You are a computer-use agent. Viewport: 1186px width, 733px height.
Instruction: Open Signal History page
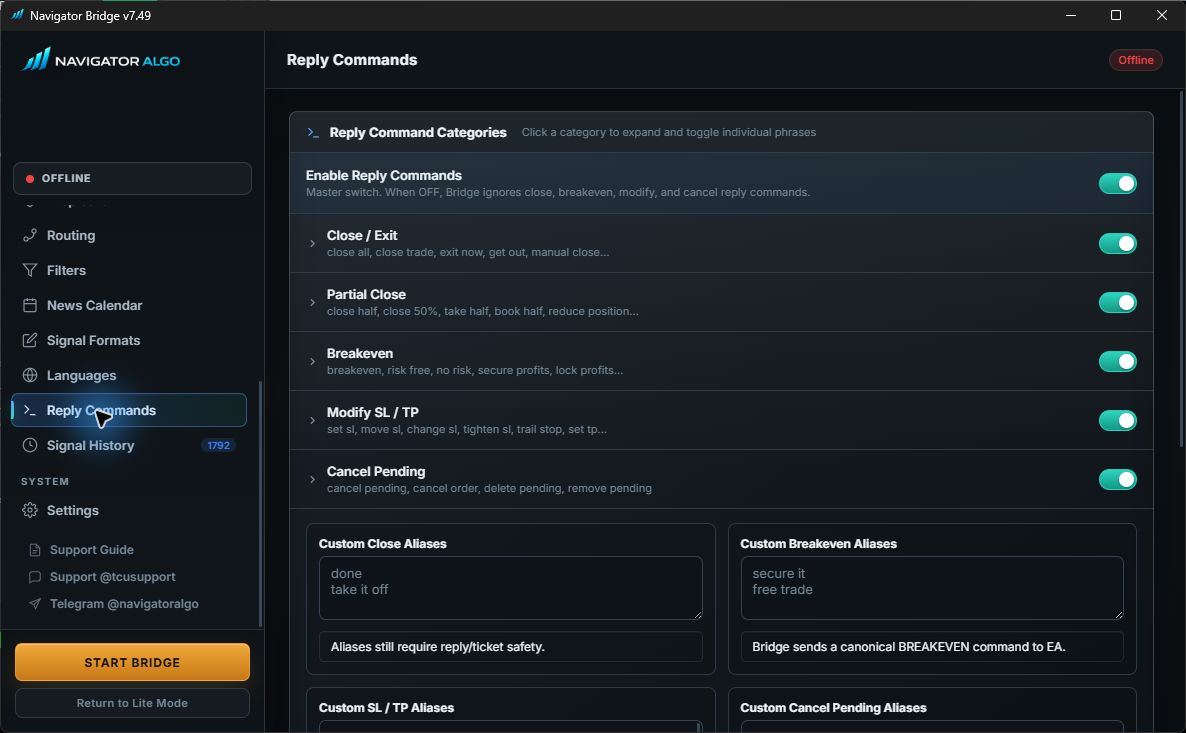click(x=129, y=445)
